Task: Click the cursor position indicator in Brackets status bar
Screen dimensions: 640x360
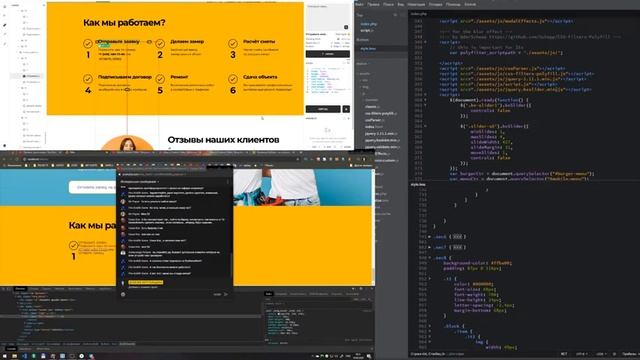Action: [x=427, y=354]
